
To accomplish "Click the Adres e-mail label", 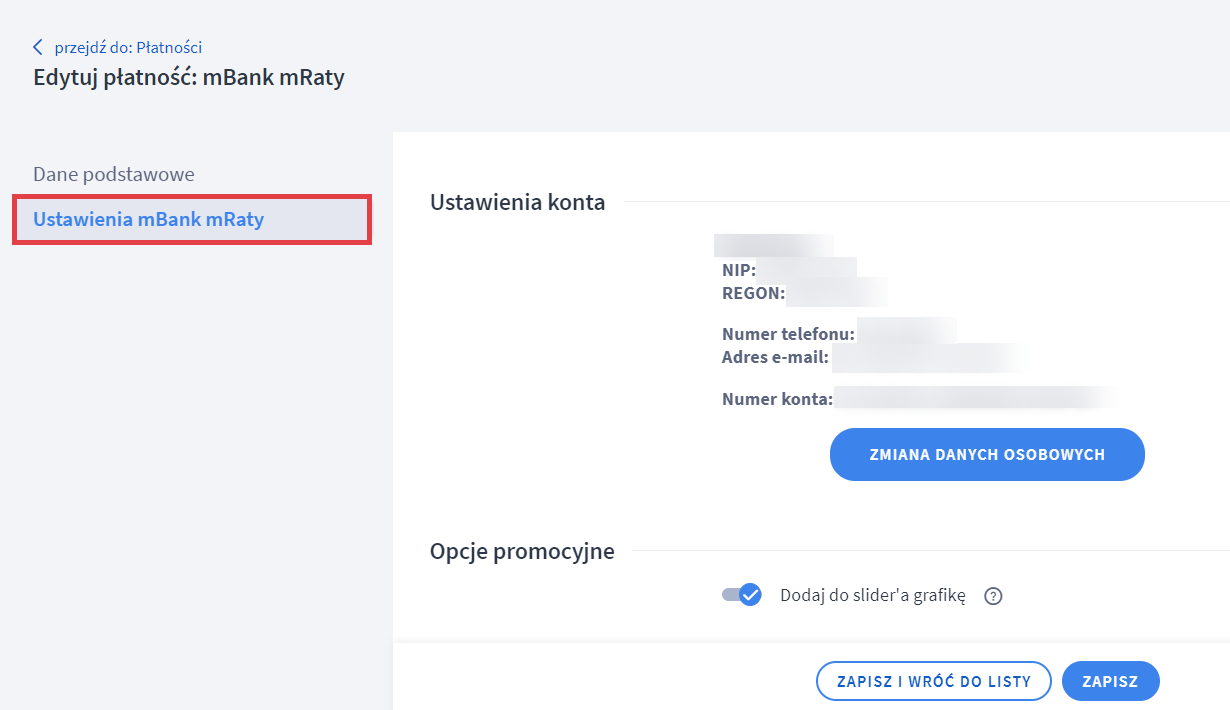I will coord(776,357).
